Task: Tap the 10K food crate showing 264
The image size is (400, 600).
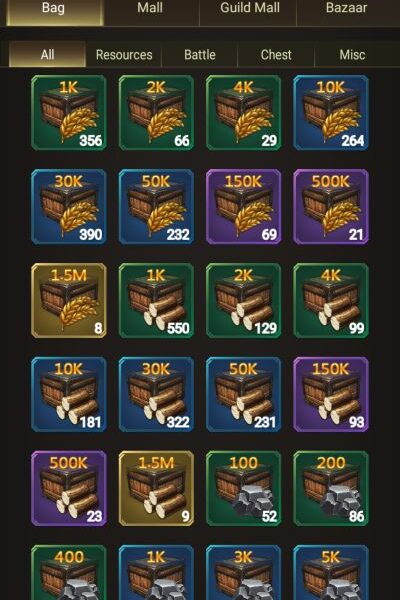Action: pos(331,112)
